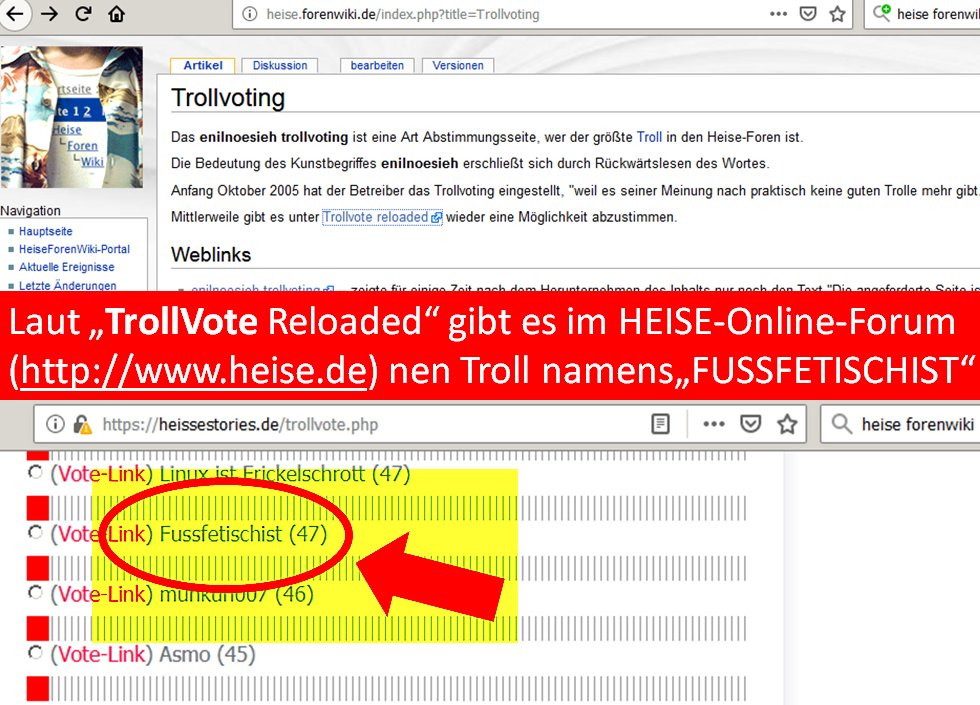Toggle reader view for trollvote.php
980x705 pixels.
(660, 424)
